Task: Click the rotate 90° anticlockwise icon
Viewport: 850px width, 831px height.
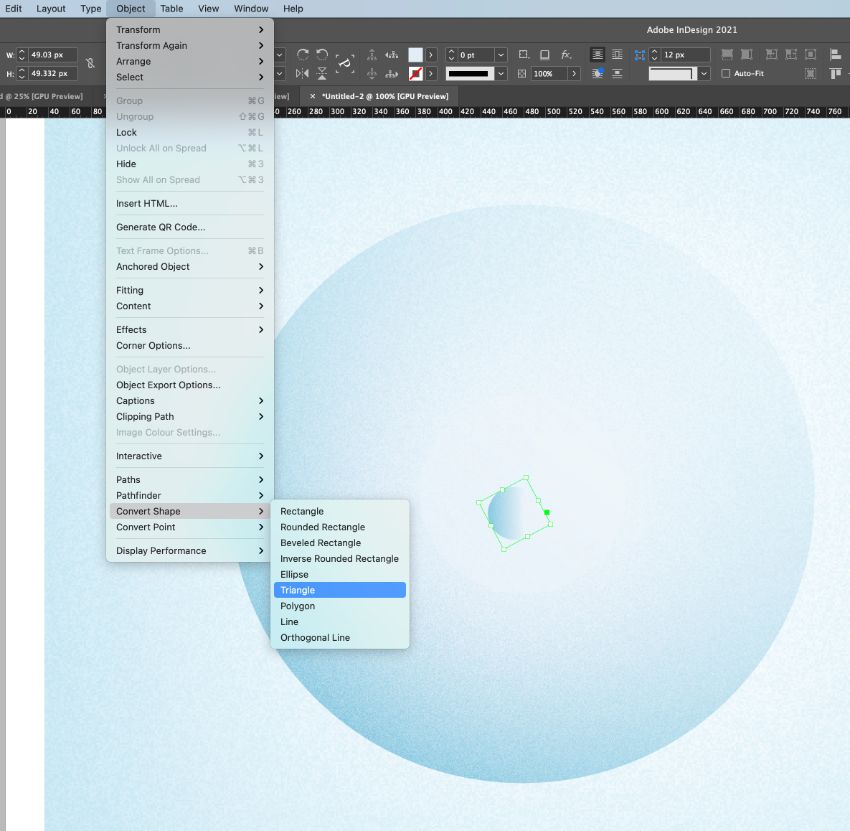Action: tap(322, 55)
